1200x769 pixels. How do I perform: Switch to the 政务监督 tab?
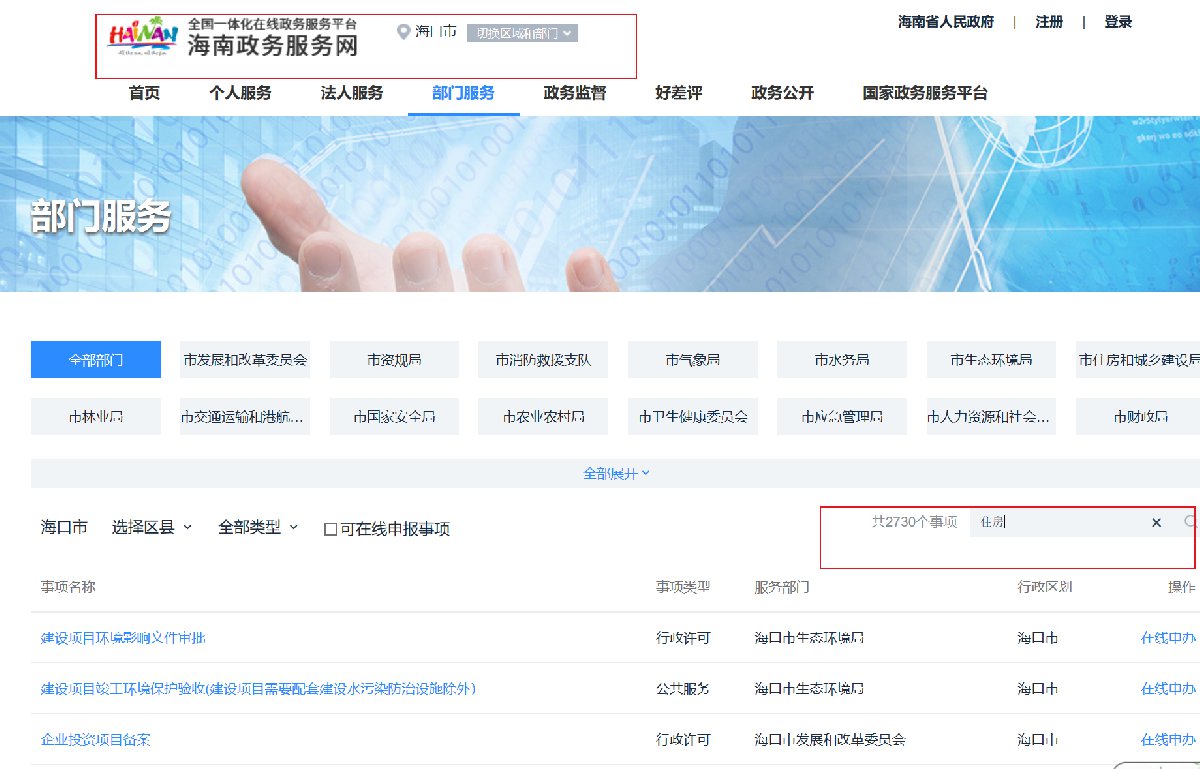coord(575,93)
